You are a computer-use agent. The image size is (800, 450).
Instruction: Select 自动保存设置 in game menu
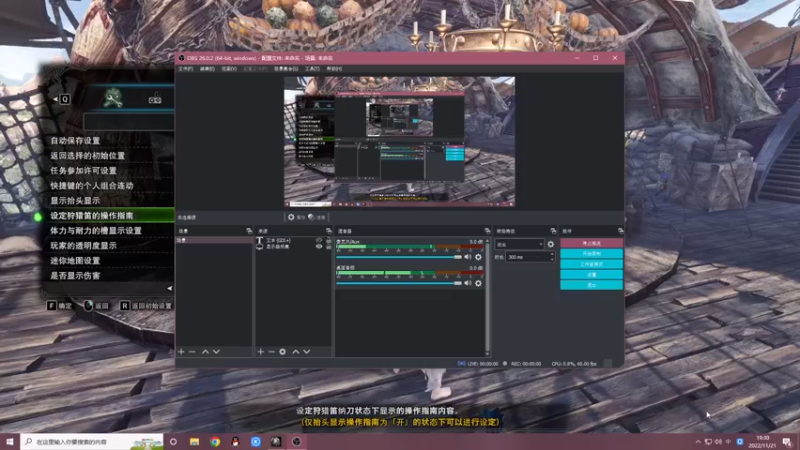[75, 140]
